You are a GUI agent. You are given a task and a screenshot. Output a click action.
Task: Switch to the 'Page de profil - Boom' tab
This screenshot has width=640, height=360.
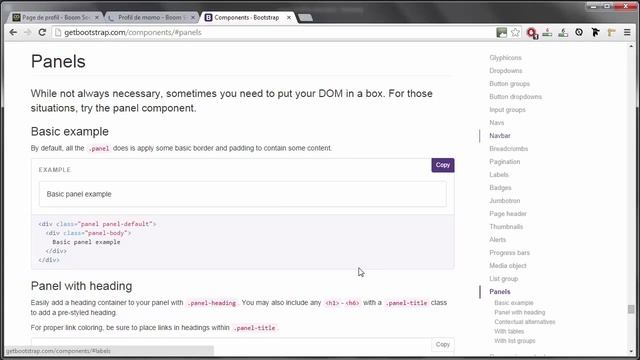55,18
